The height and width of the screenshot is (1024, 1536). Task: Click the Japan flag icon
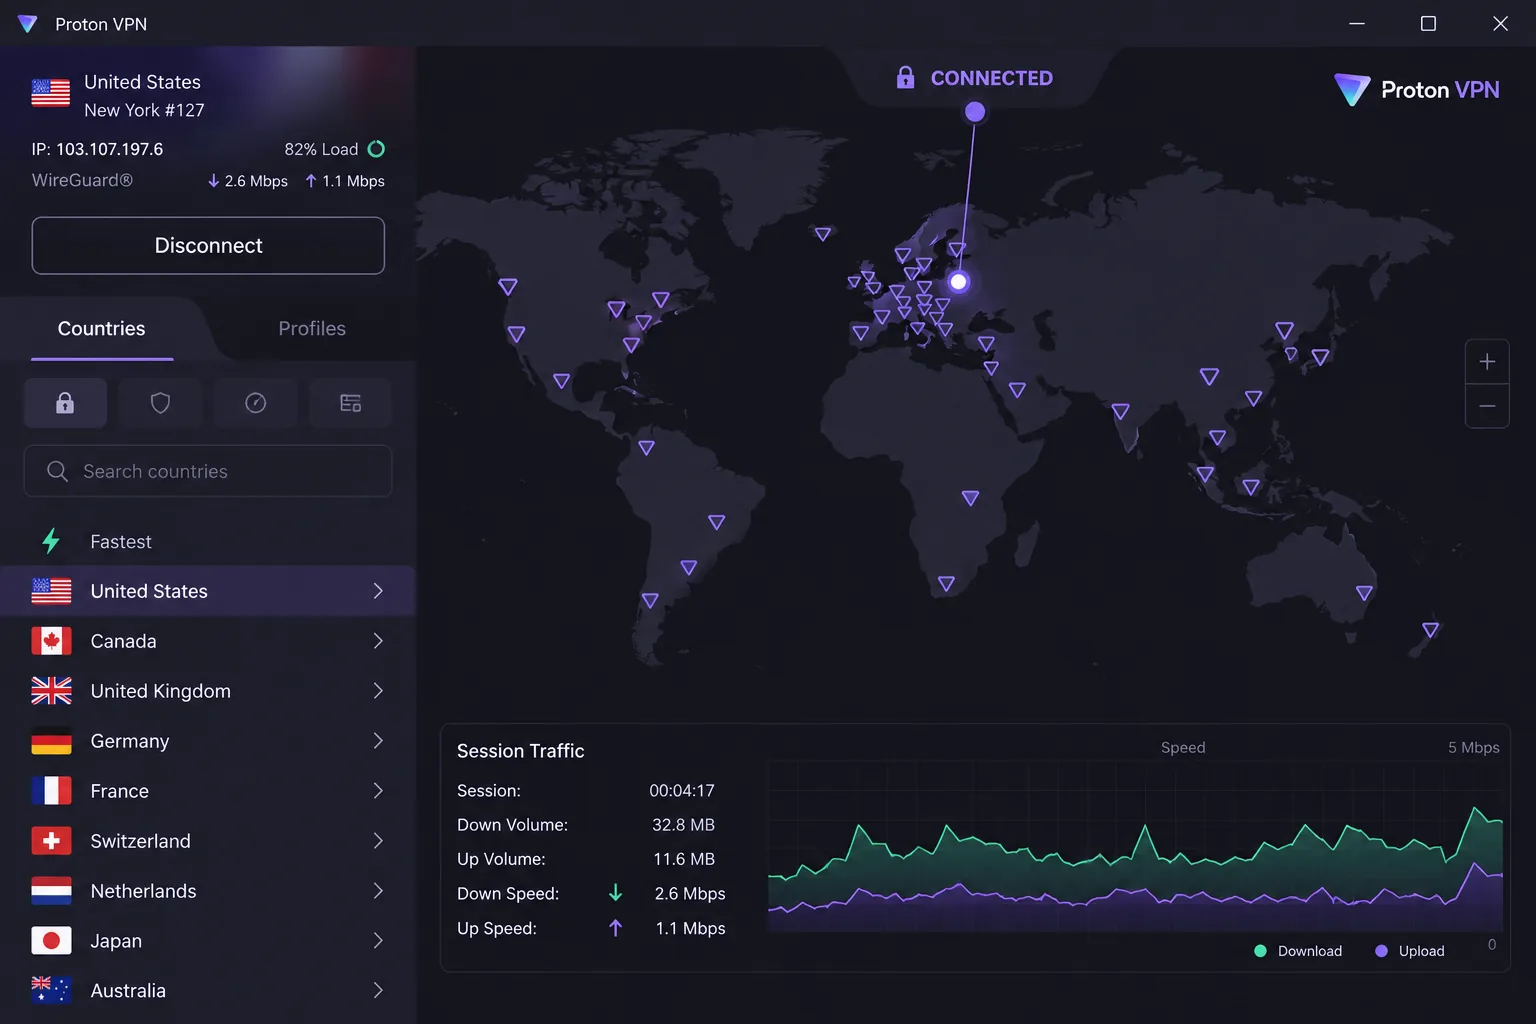click(51, 941)
